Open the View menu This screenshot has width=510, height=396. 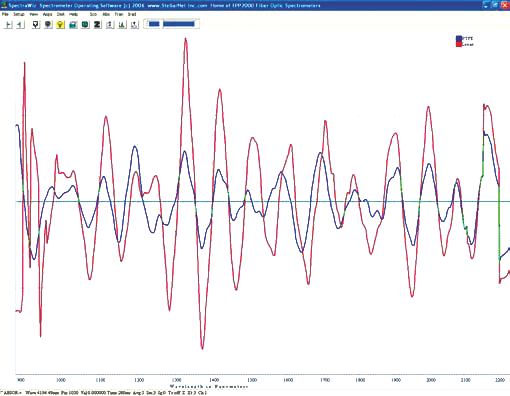tap(33, 14)
